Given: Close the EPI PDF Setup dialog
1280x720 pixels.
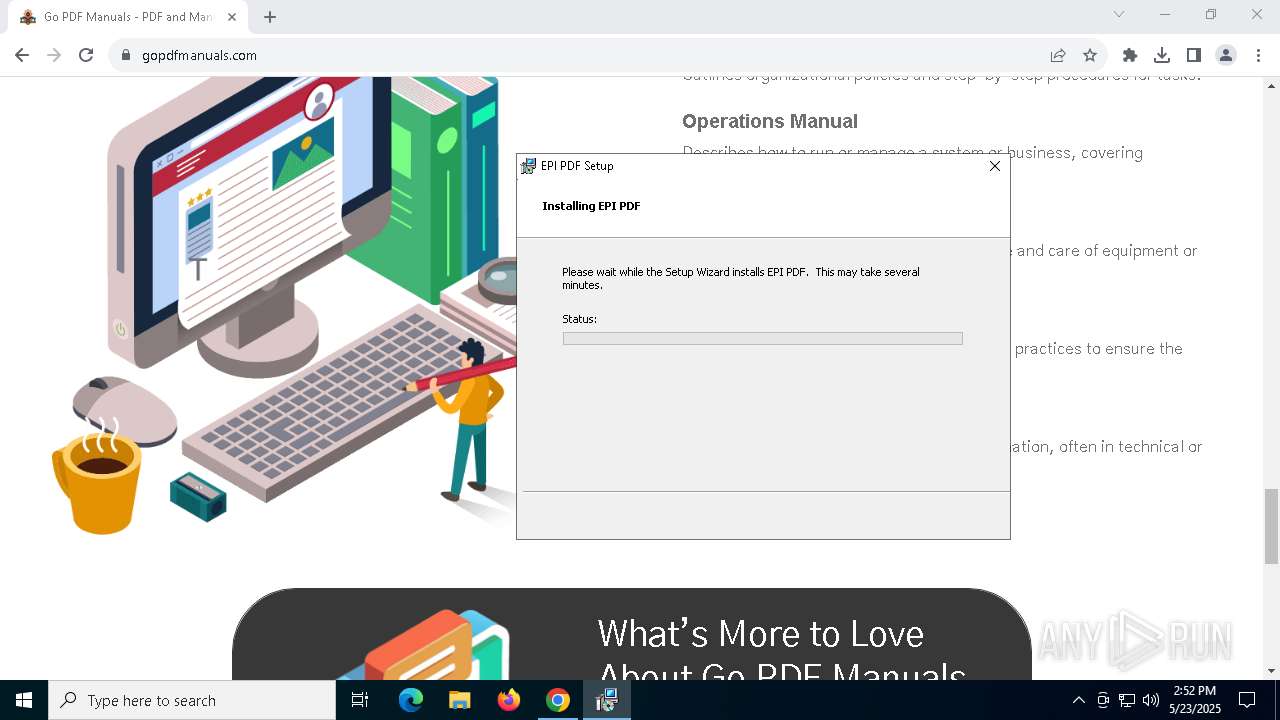Looking at the screenshot, I should point(995,166).
